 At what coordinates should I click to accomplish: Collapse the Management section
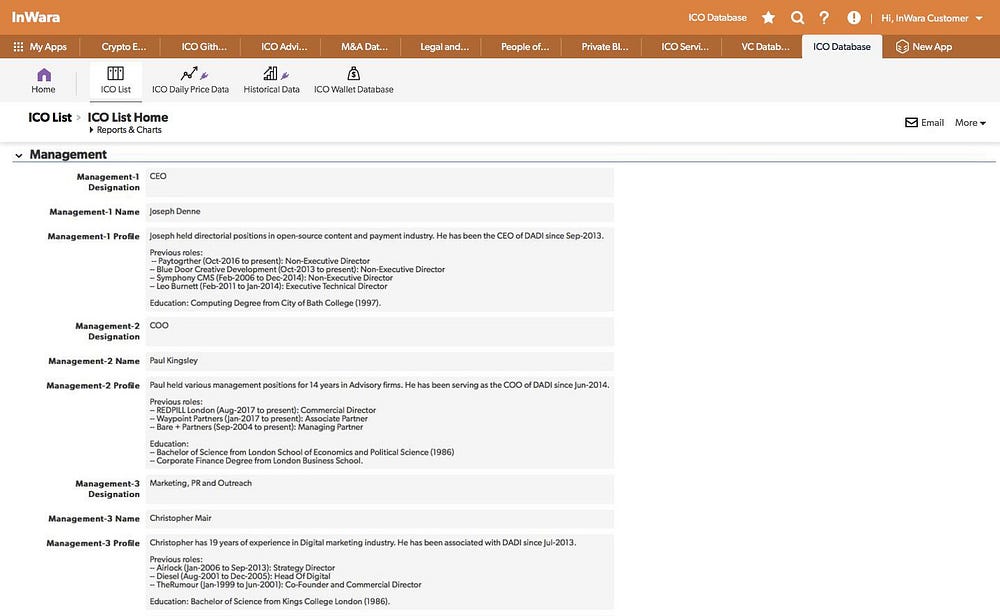click(18, 155)
